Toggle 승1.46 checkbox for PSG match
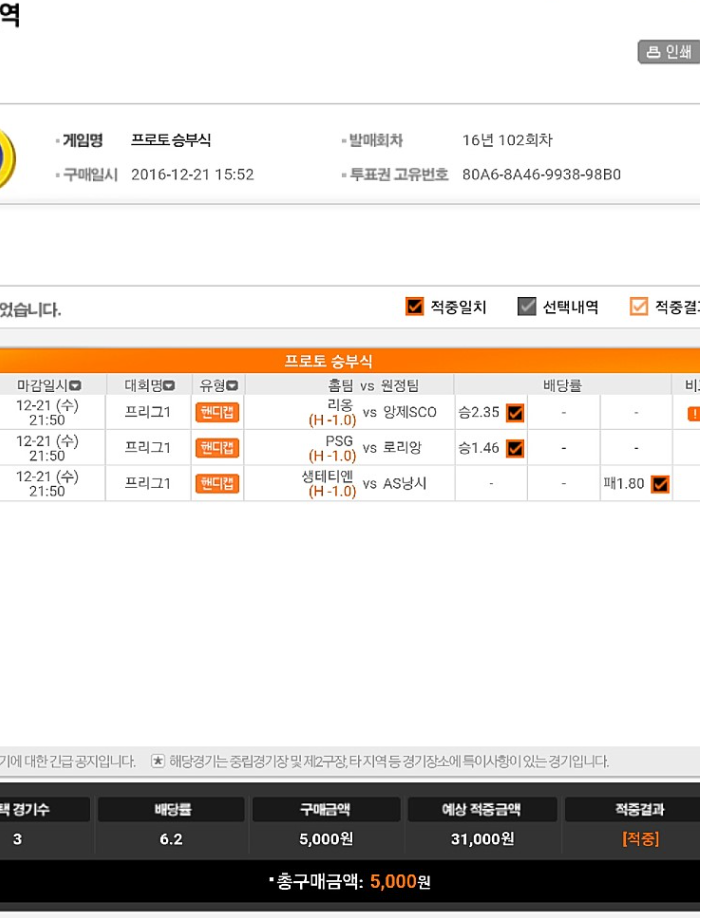 (515, 448)
